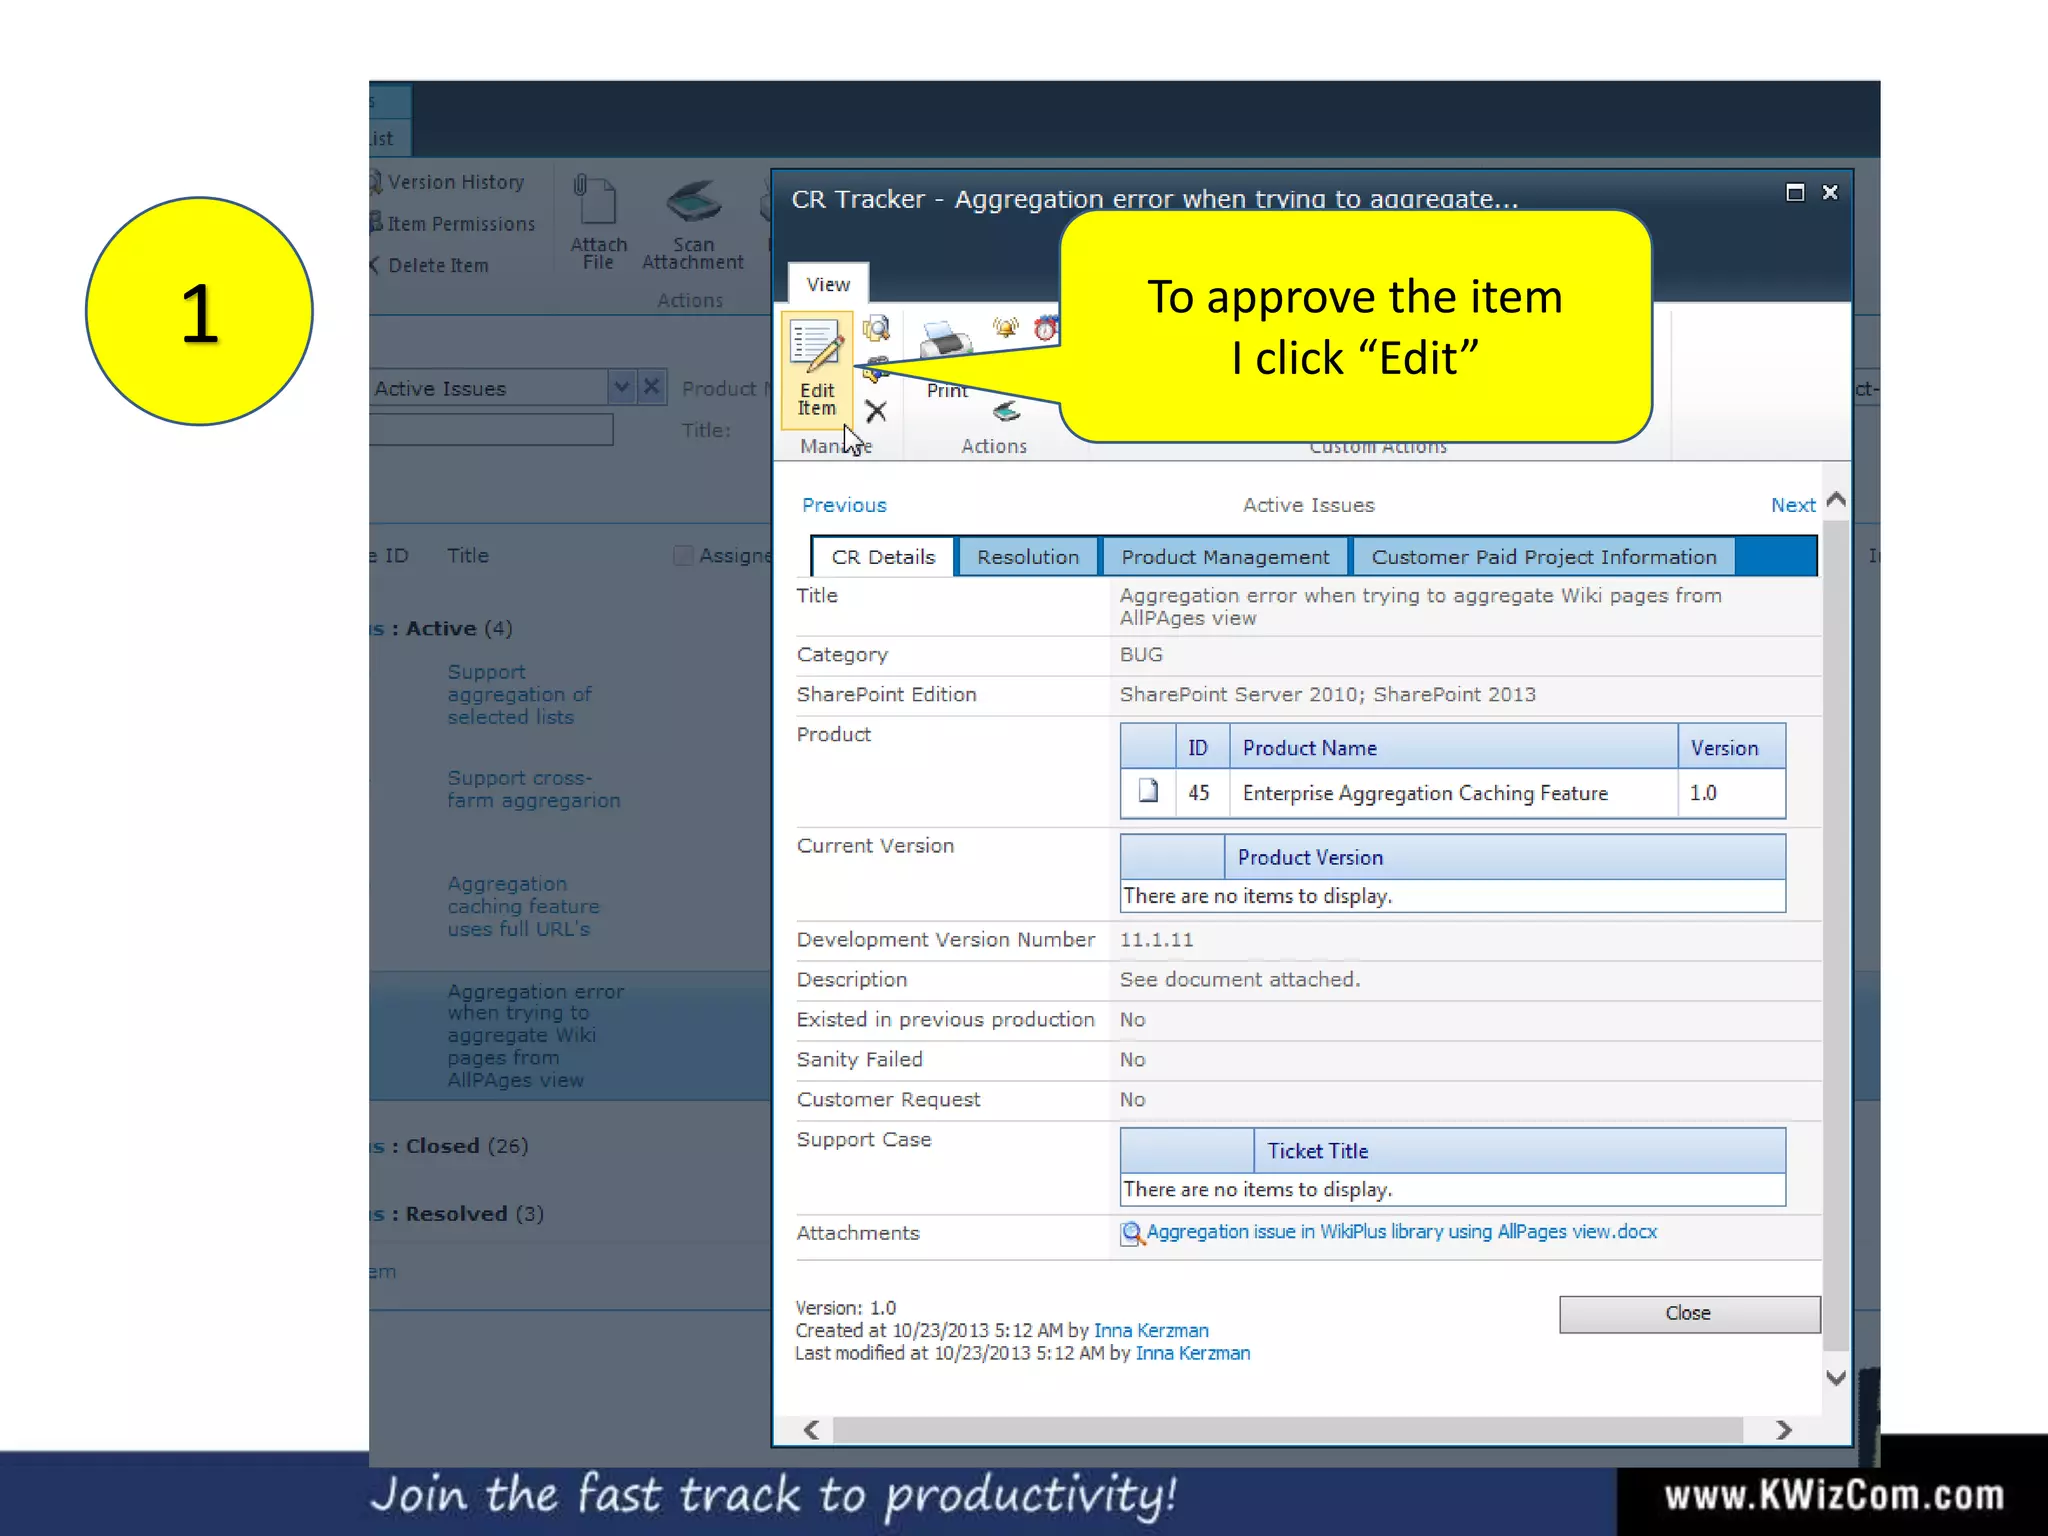Click the horizontal scrollbar left arrow
Screen dimensions: 2048x1536
click(x=812, y=1431)
